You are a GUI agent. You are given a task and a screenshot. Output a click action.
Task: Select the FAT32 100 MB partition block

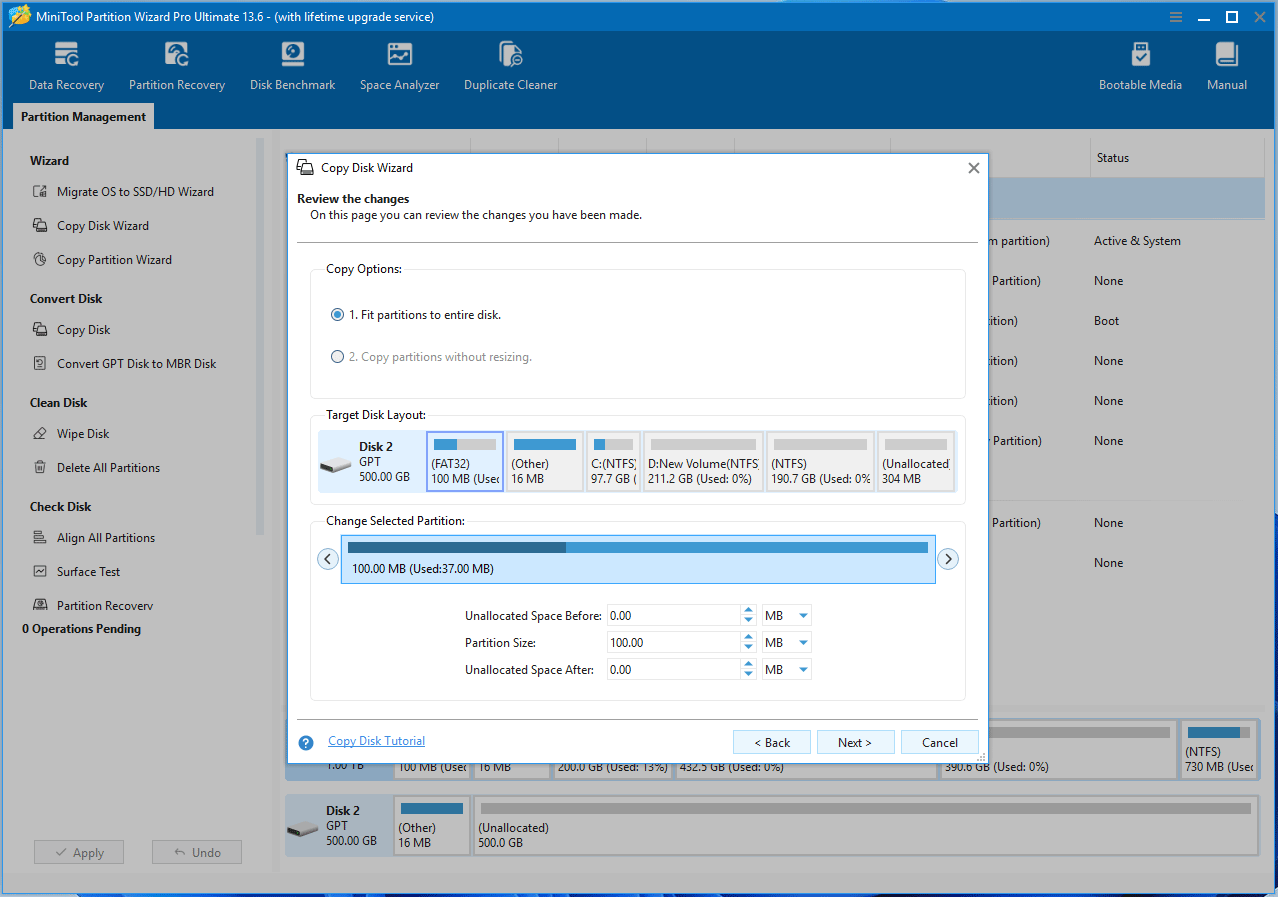point(465,461)
